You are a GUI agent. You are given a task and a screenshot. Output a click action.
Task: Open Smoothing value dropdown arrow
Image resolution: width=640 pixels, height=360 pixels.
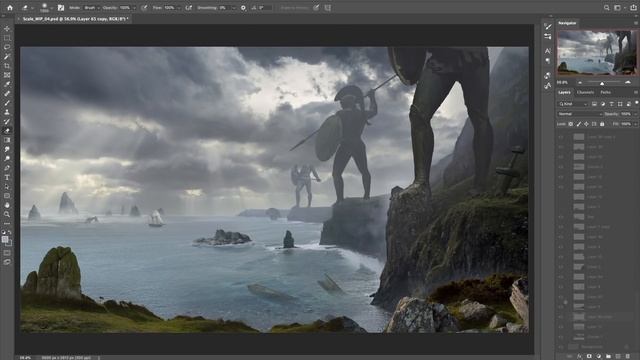click(233, 8)
